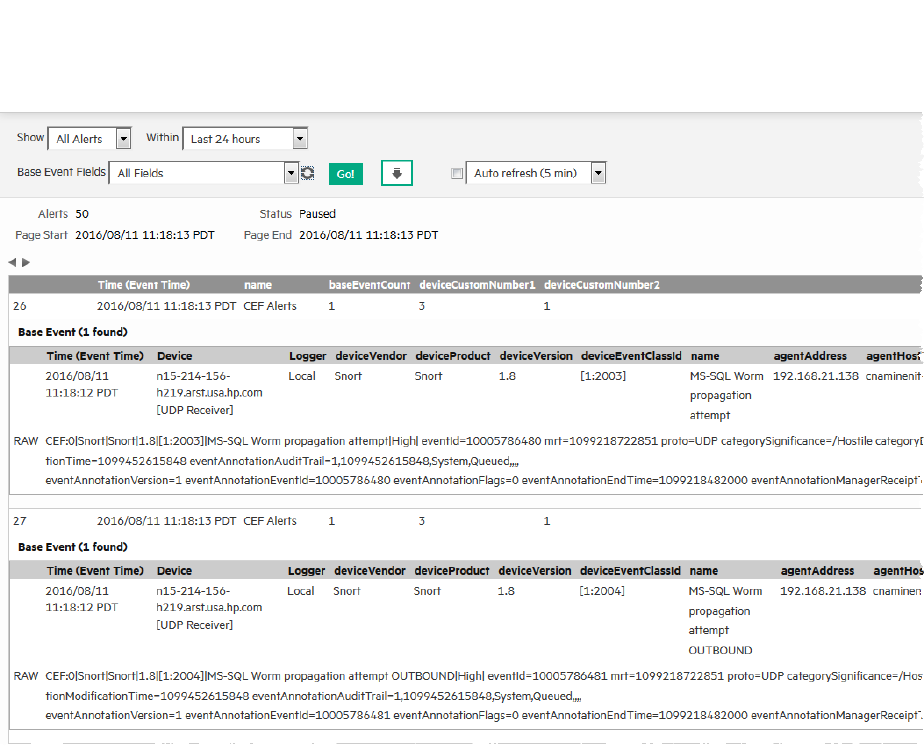Click agentAddress 192.168.21.138 in first base event

click(x=816, y=376)
